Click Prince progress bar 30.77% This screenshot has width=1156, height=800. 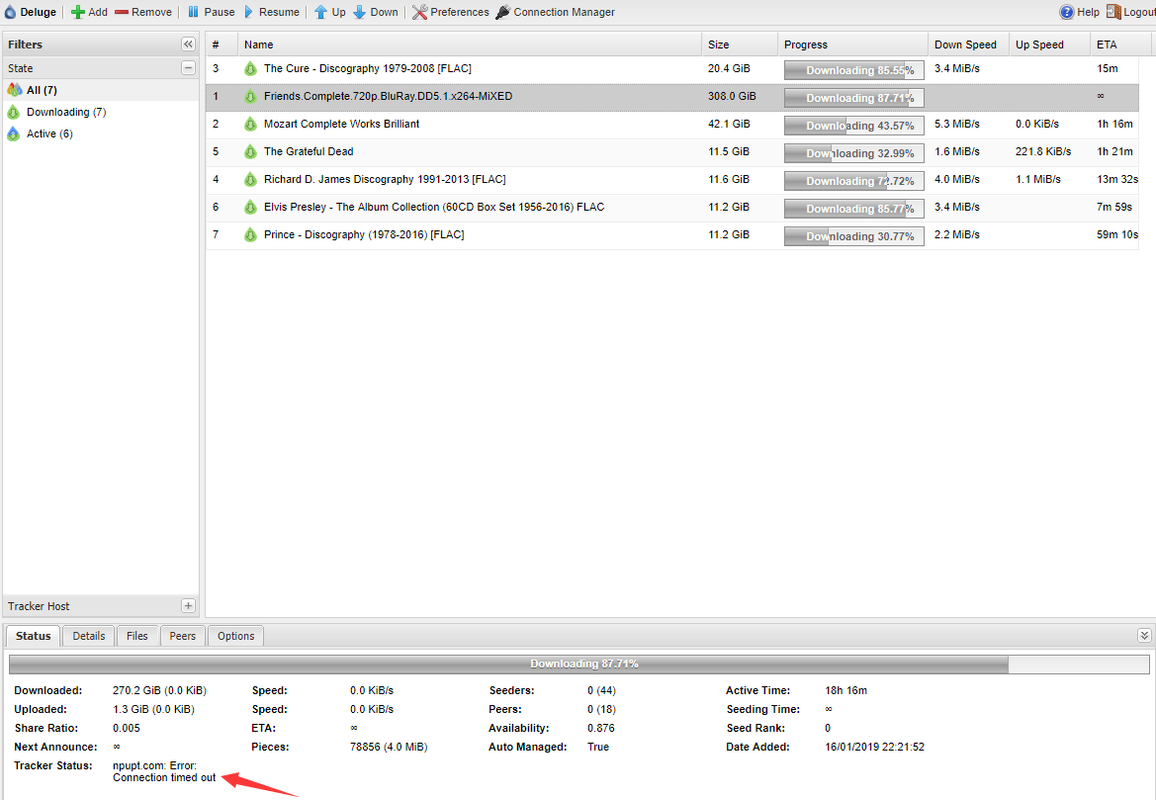pyautogui.click(x=854, y=236)
